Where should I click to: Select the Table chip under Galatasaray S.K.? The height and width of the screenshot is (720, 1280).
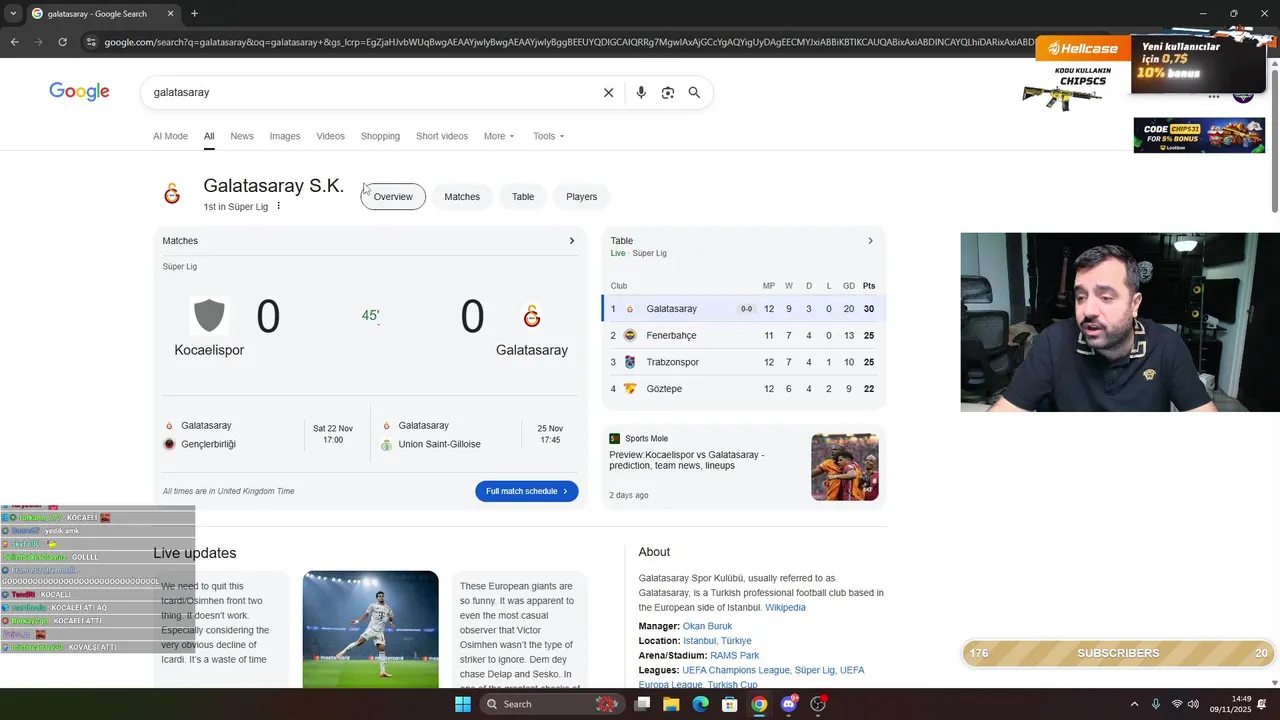[x=523, y=197]
